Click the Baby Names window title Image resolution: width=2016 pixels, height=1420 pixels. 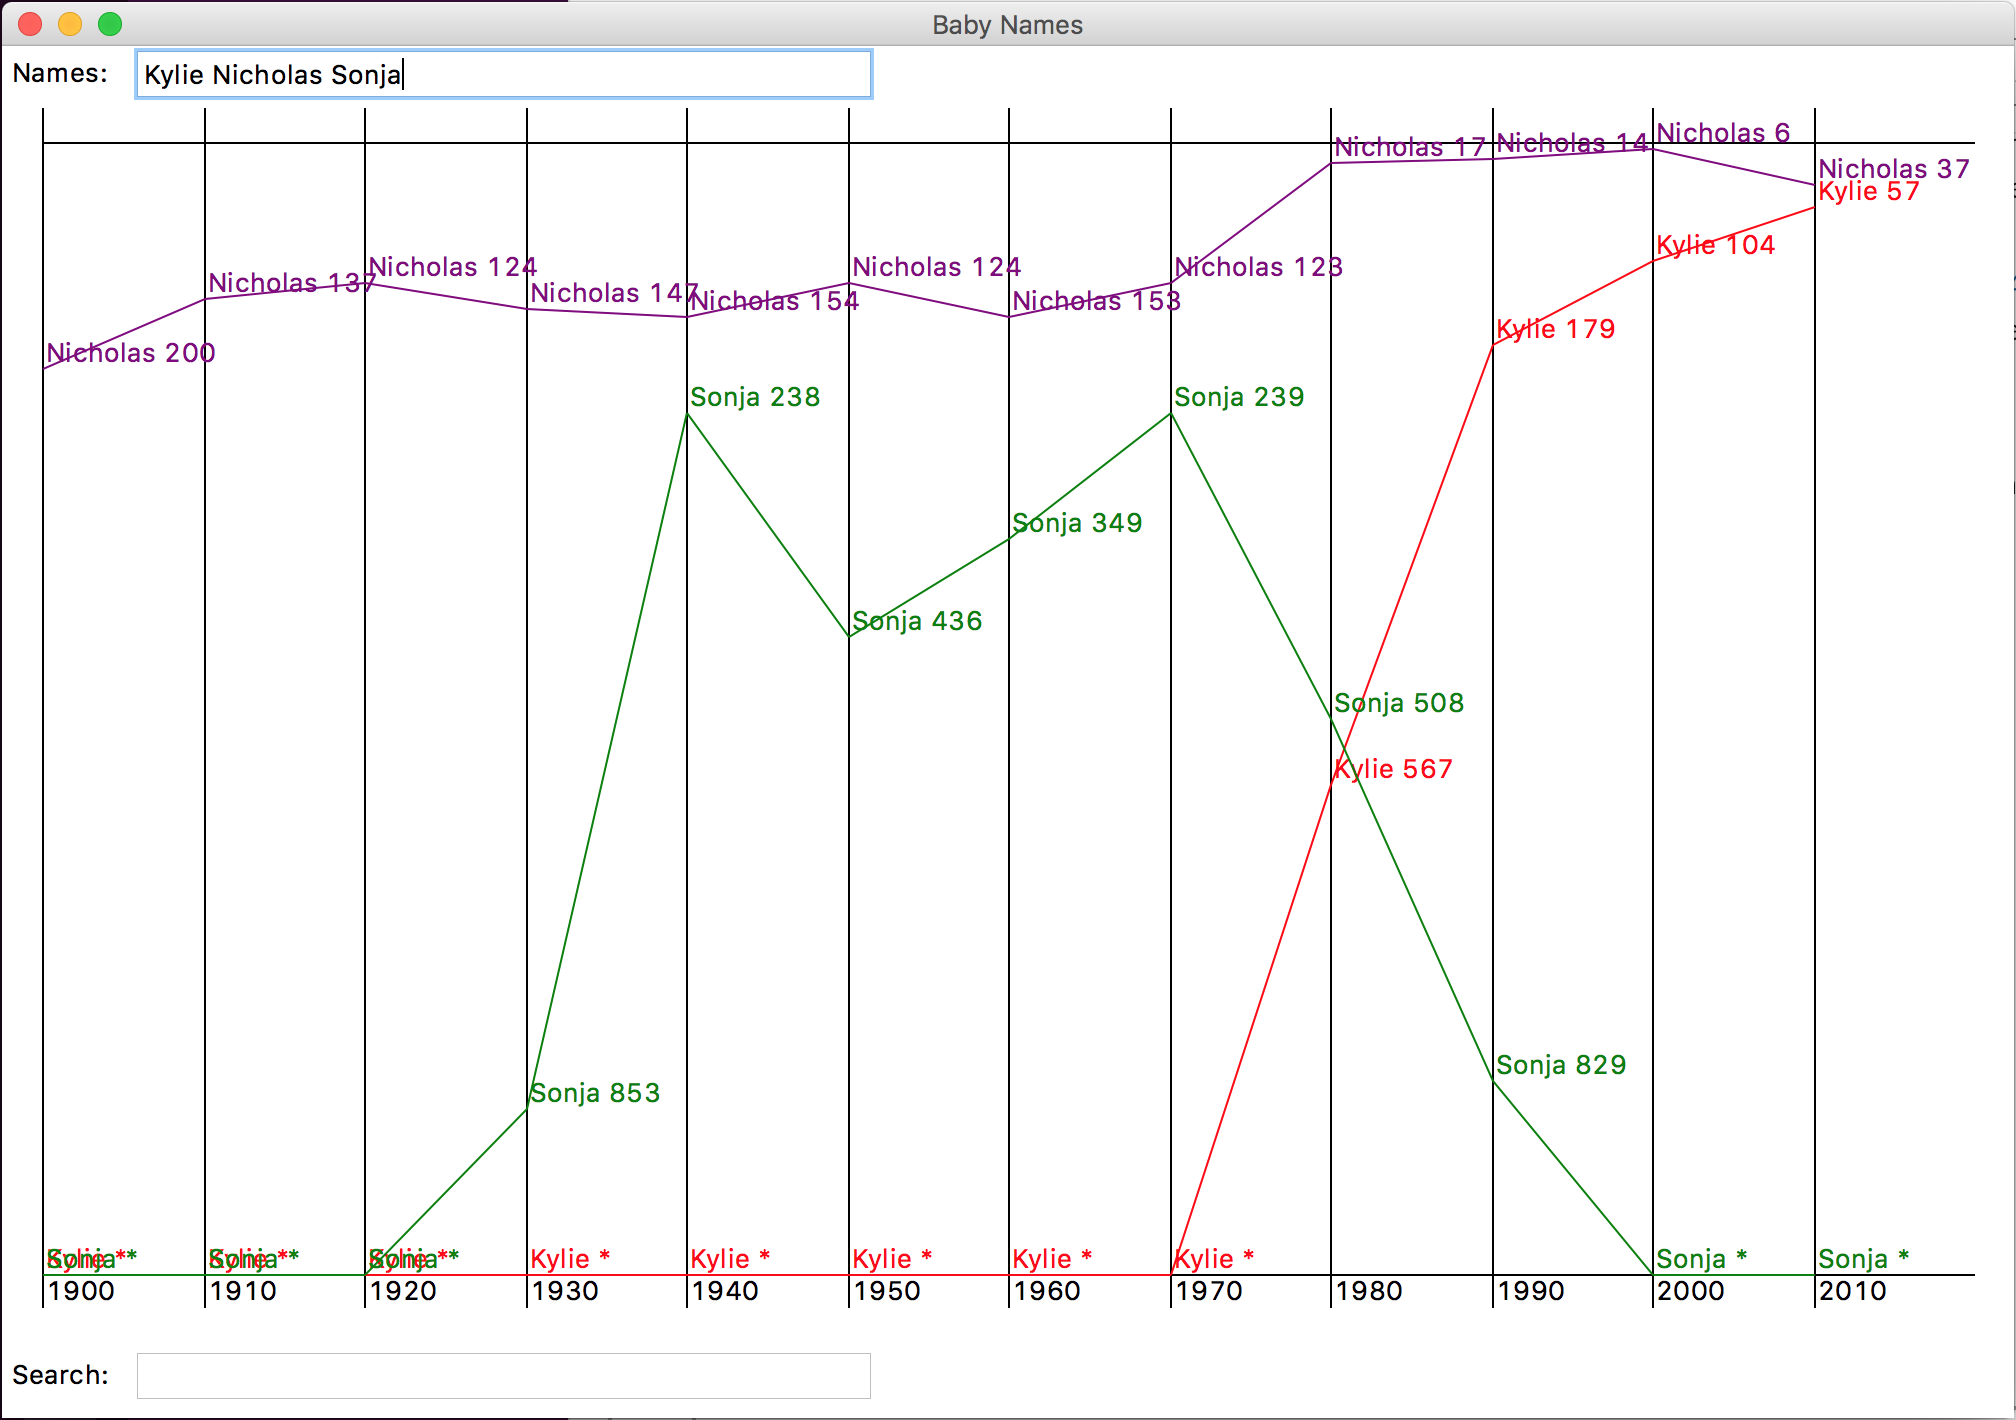1007,25
